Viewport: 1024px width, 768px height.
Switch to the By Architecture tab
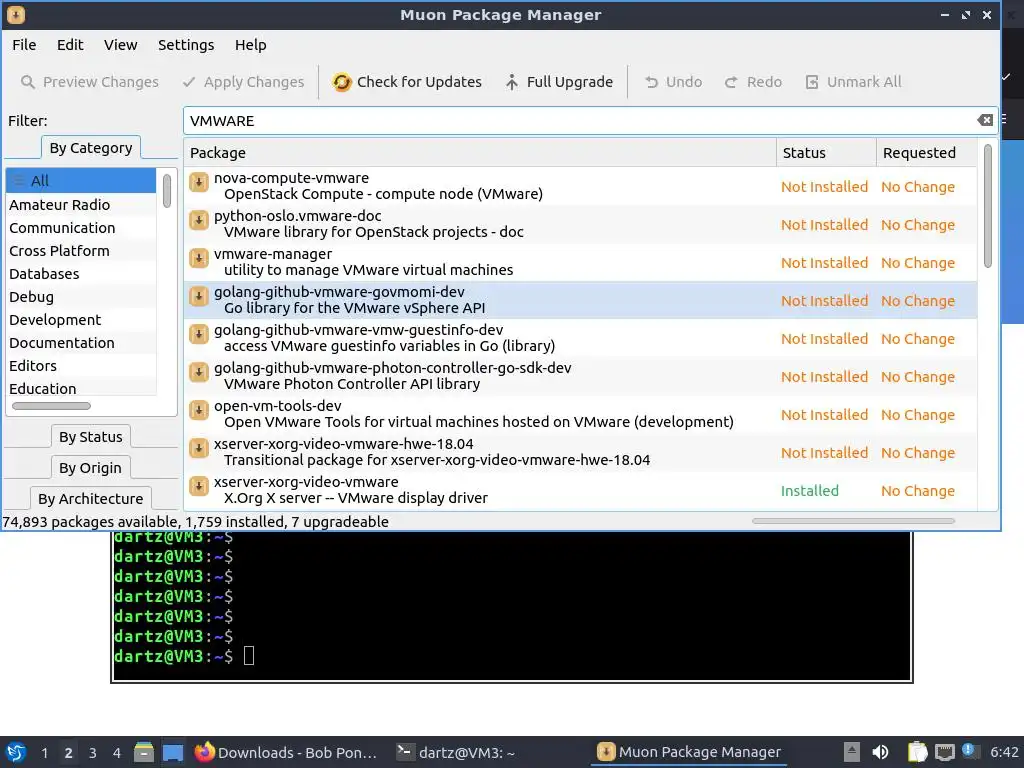tap(91, 498)
